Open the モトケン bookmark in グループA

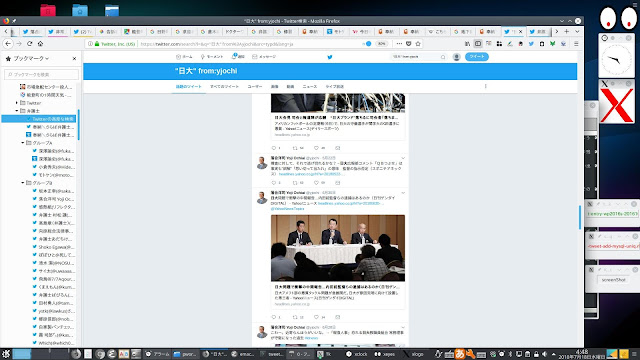pyautogui.click(x=53, y=175)
